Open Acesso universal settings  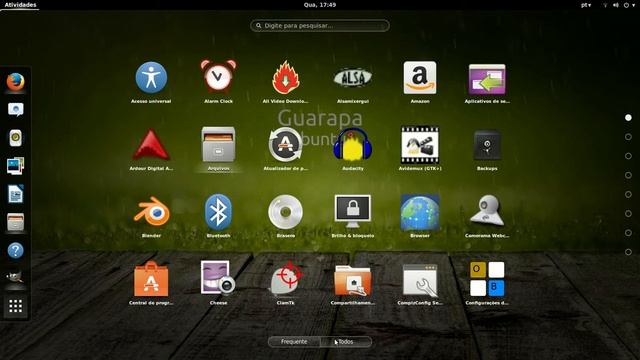pos(151,78)
